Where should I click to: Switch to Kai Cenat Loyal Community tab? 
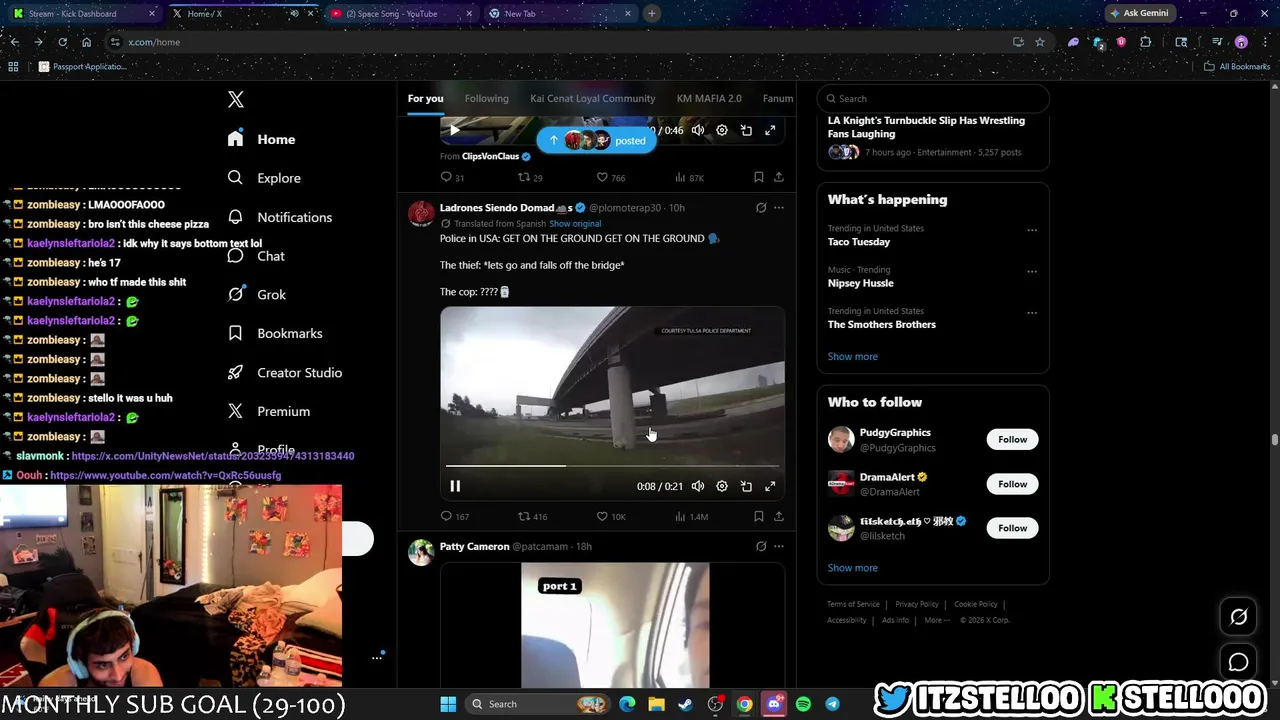pos(593,98)
